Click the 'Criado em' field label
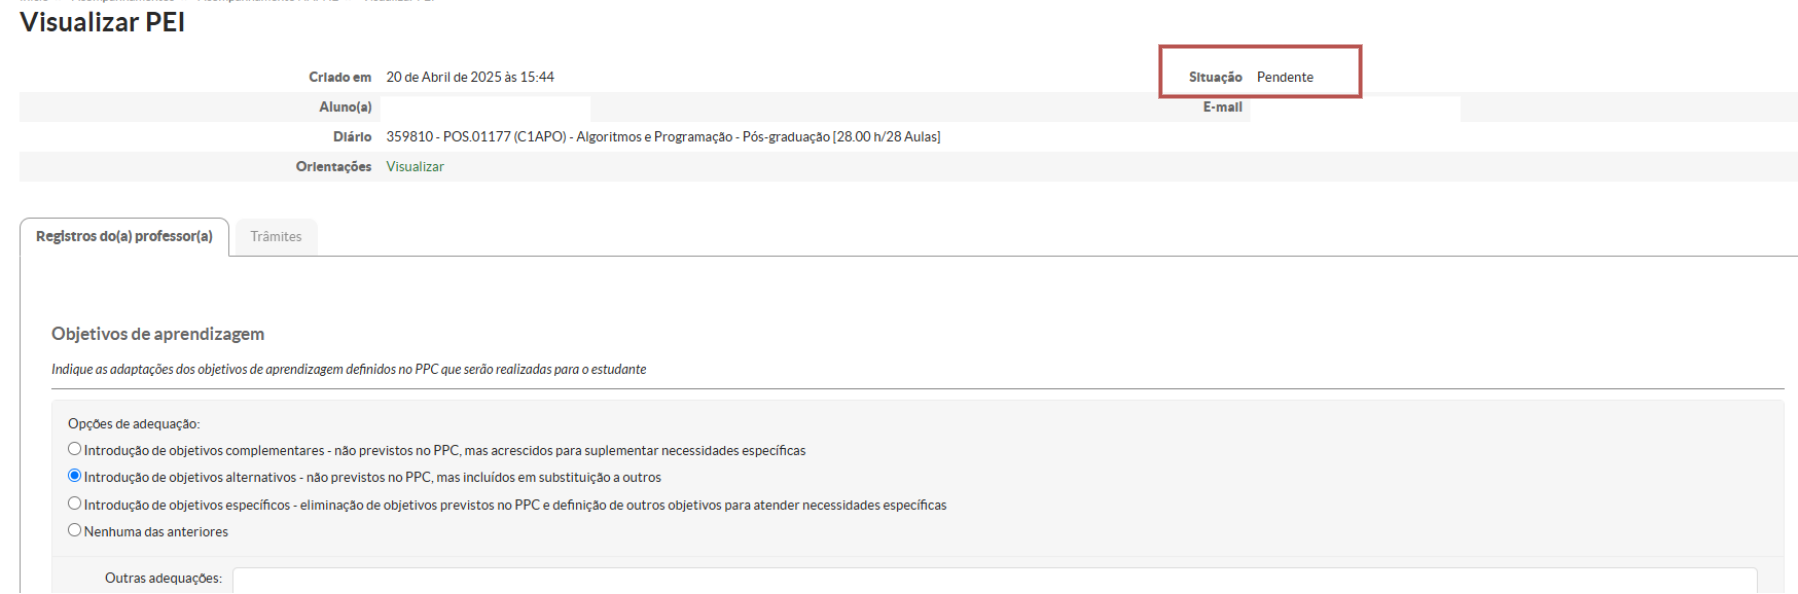This screenshot has height=594, width=1798. [340, 77]
